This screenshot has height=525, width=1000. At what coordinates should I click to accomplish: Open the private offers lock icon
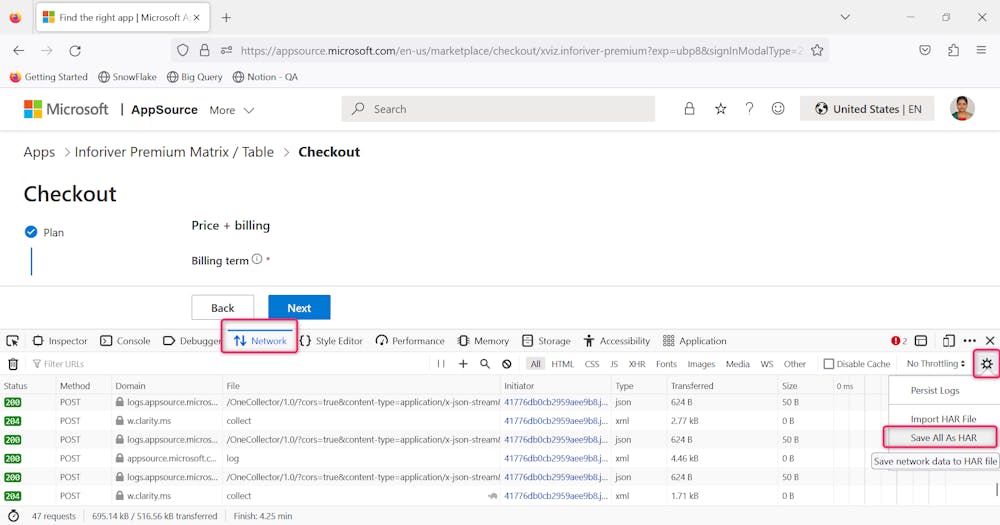(689, 109)
